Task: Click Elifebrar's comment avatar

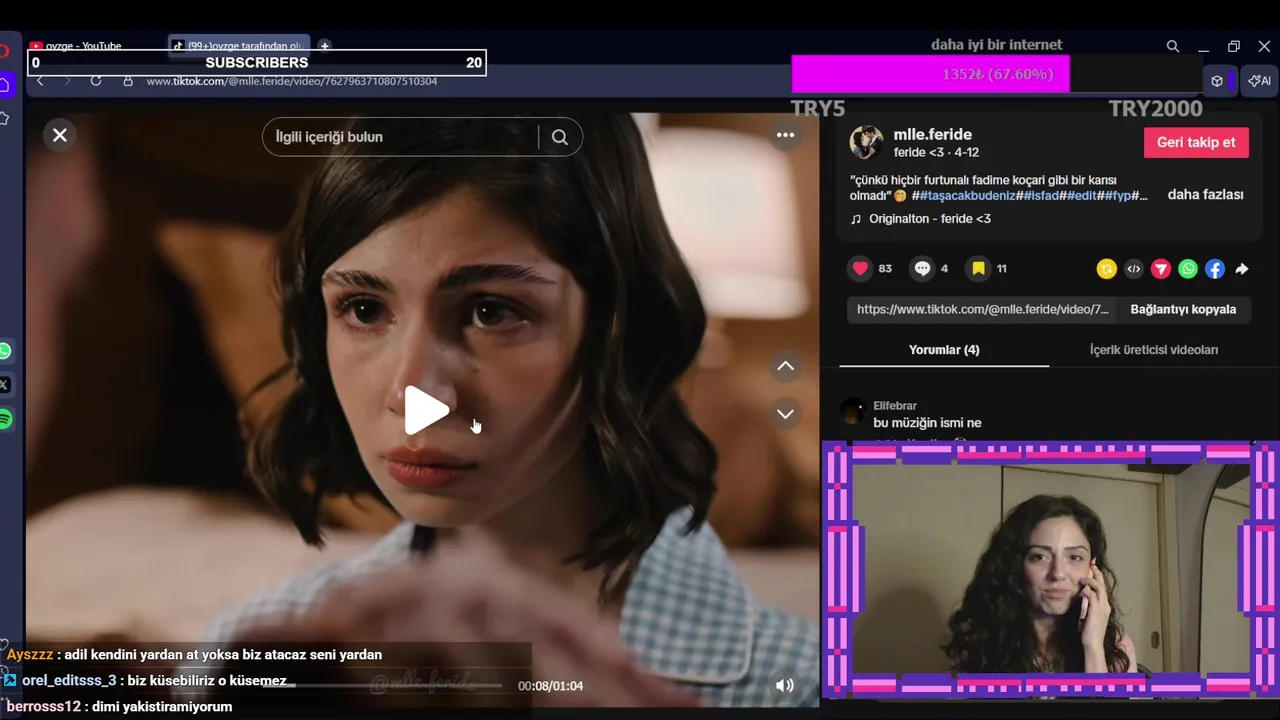Action: pyautogui.click(x=853, y=412)
